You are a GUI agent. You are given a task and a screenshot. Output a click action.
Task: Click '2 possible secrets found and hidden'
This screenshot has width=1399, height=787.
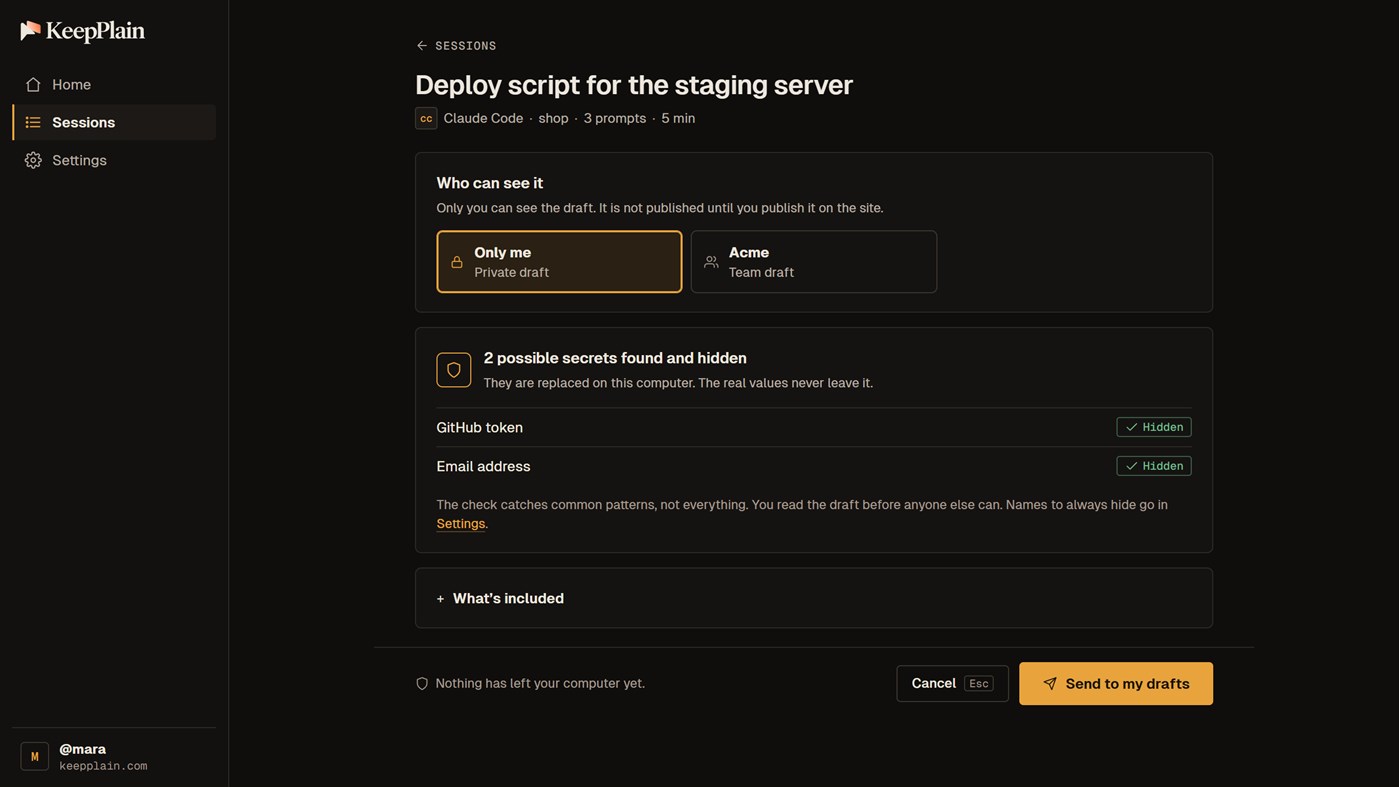(x=615, y=358)
